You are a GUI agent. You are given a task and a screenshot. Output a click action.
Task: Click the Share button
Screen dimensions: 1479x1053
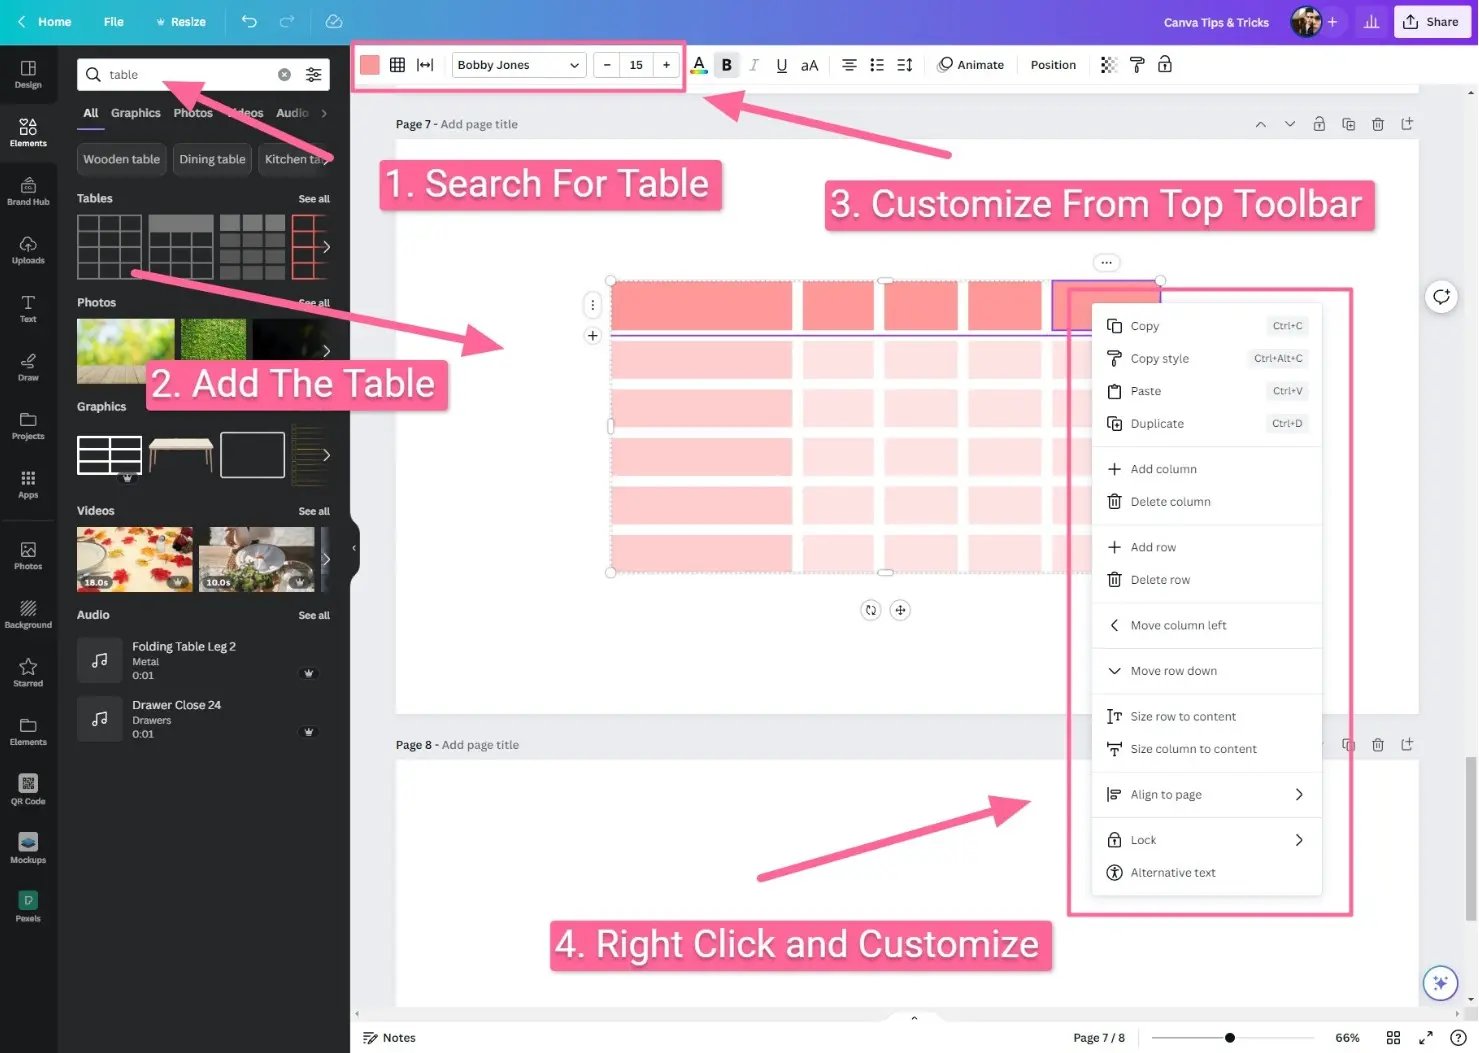(x=1432, y=21)
